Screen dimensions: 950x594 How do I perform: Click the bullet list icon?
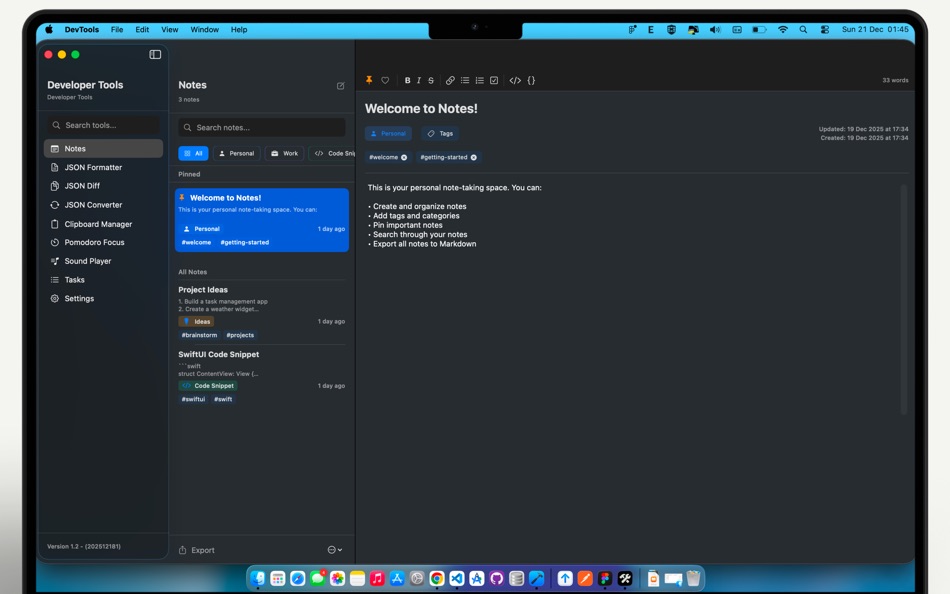click(x=466, y=80)
